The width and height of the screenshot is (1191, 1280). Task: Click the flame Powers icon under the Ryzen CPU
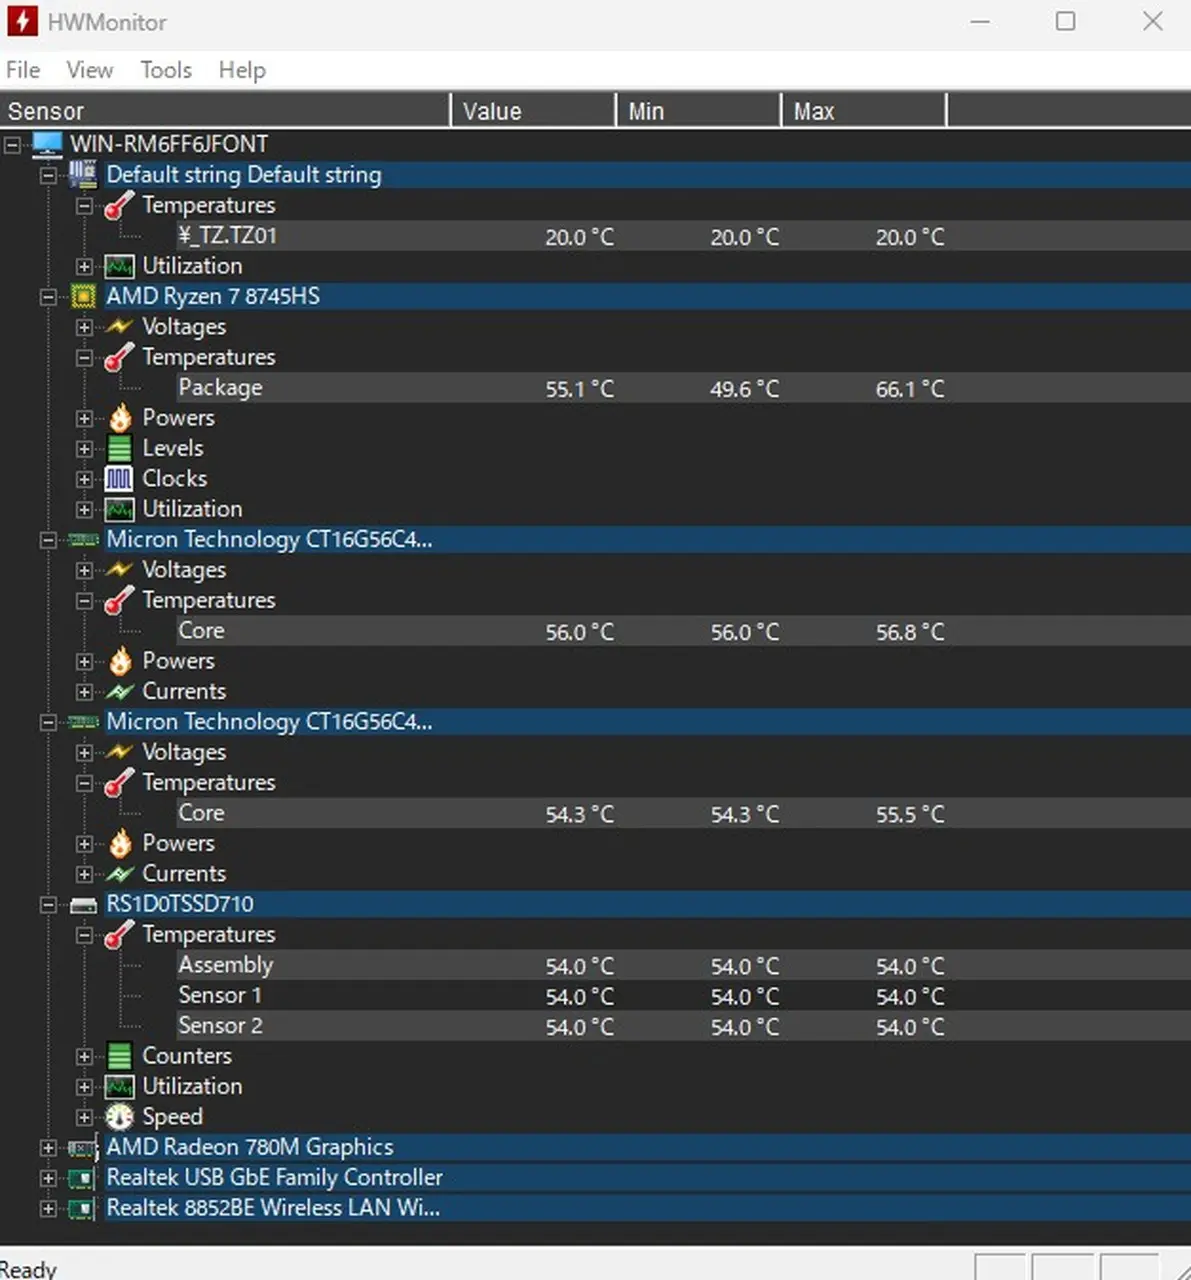pyautogui.click(x=119, y=417)
